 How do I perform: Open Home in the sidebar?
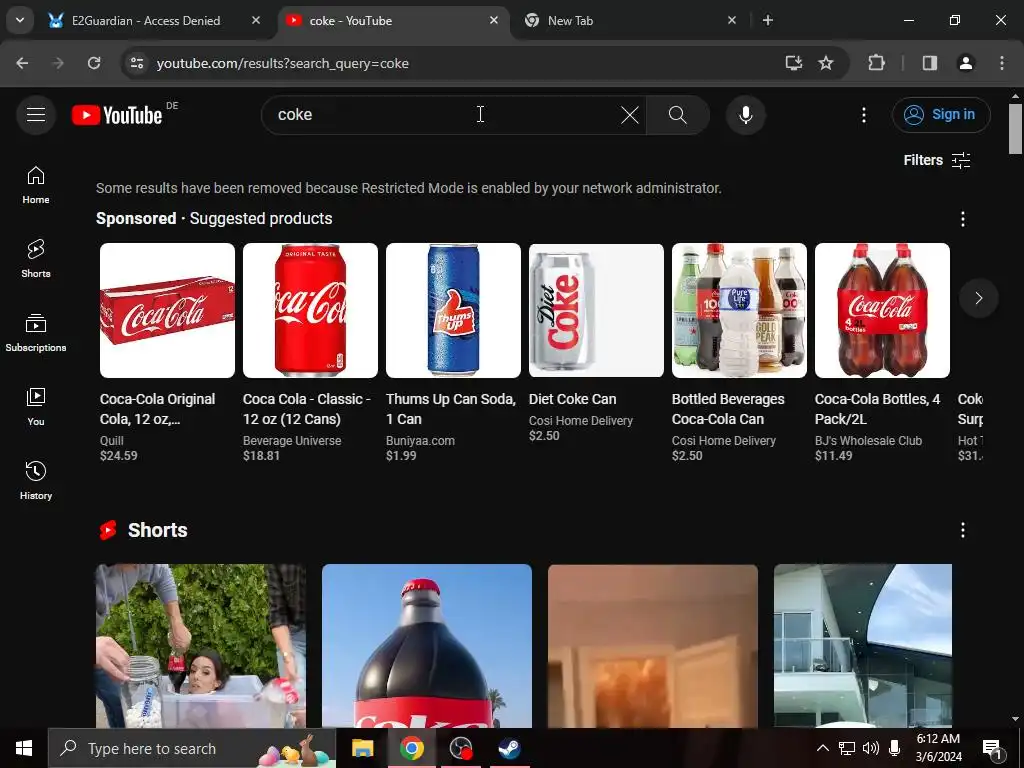pos(36,185)
